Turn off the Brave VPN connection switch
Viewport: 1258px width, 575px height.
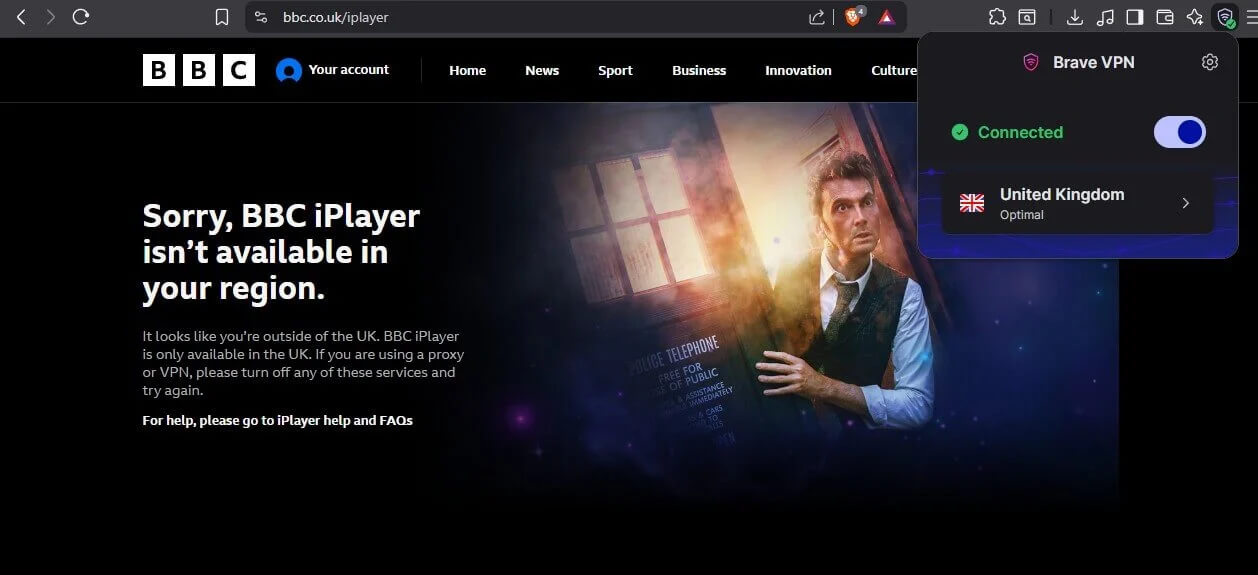point(1180,132)
